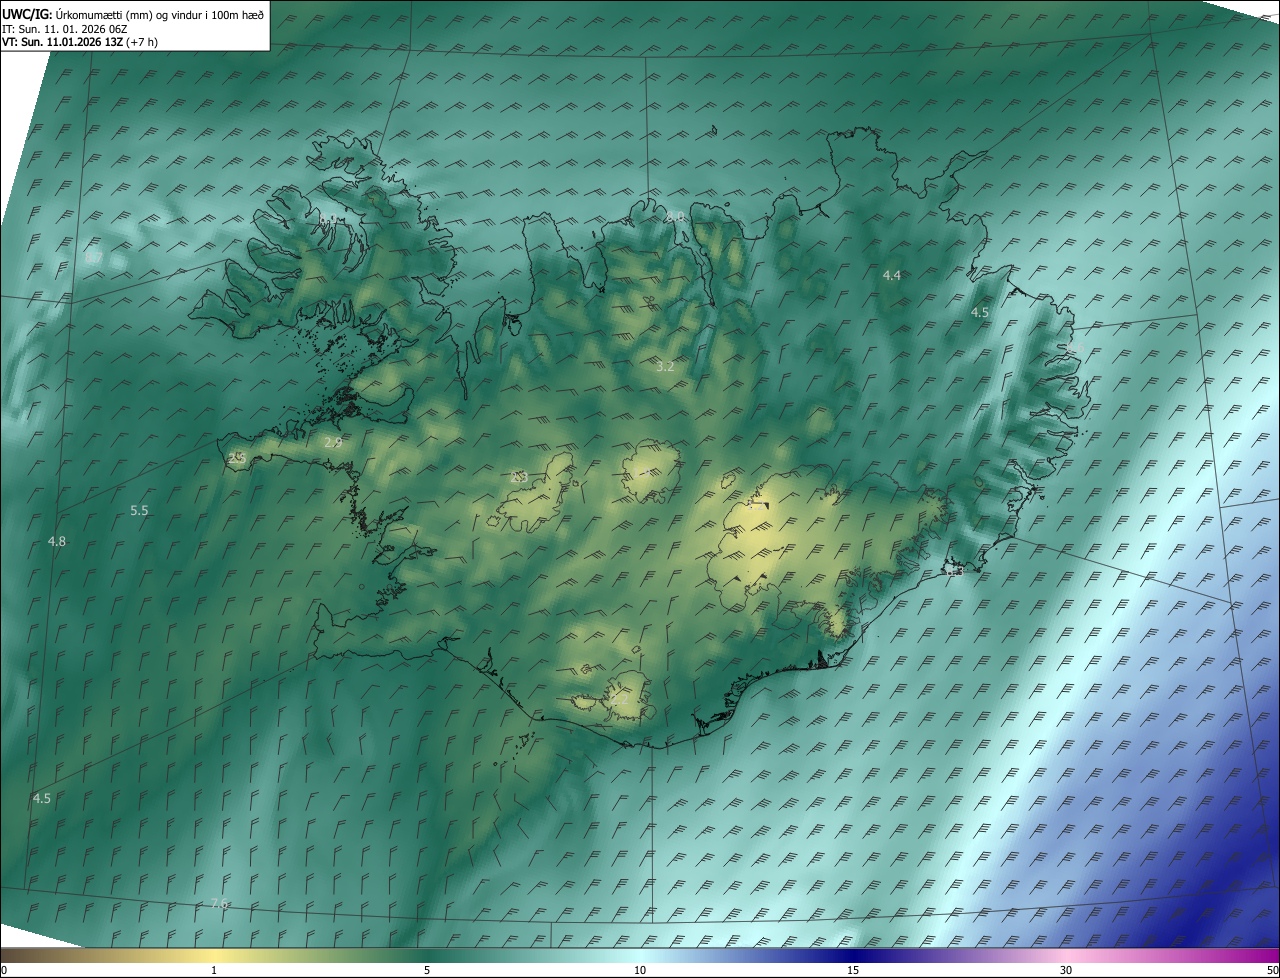Click the 4.8 value label over the sea
Viewport: 1280px width, 978px height.
[x=57, y=541]
